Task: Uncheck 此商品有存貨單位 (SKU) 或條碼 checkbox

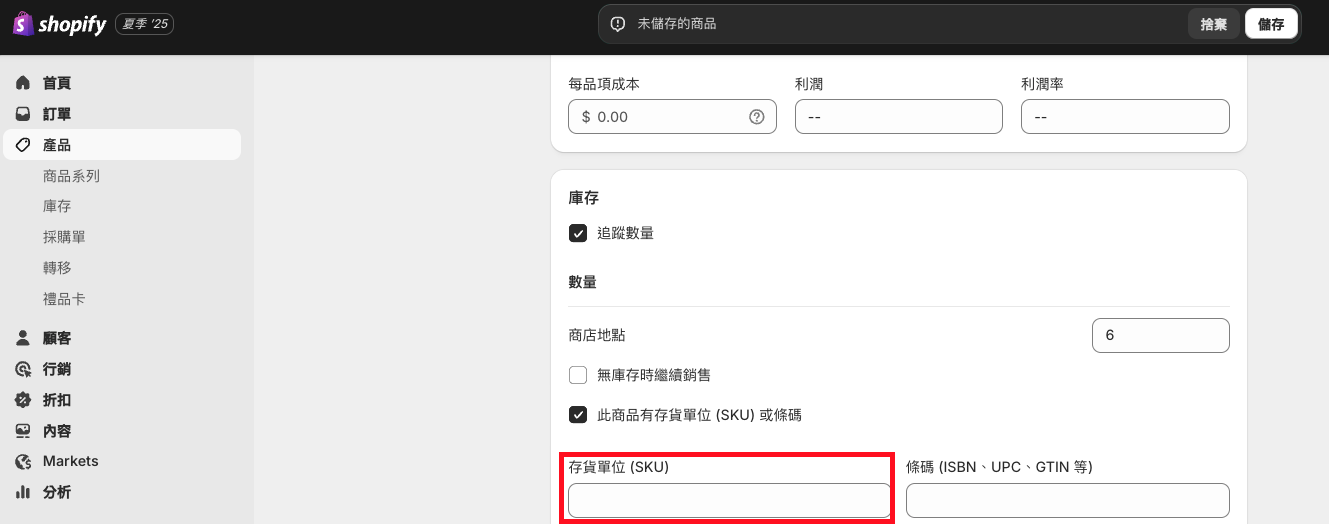Action: click(578, 414)
